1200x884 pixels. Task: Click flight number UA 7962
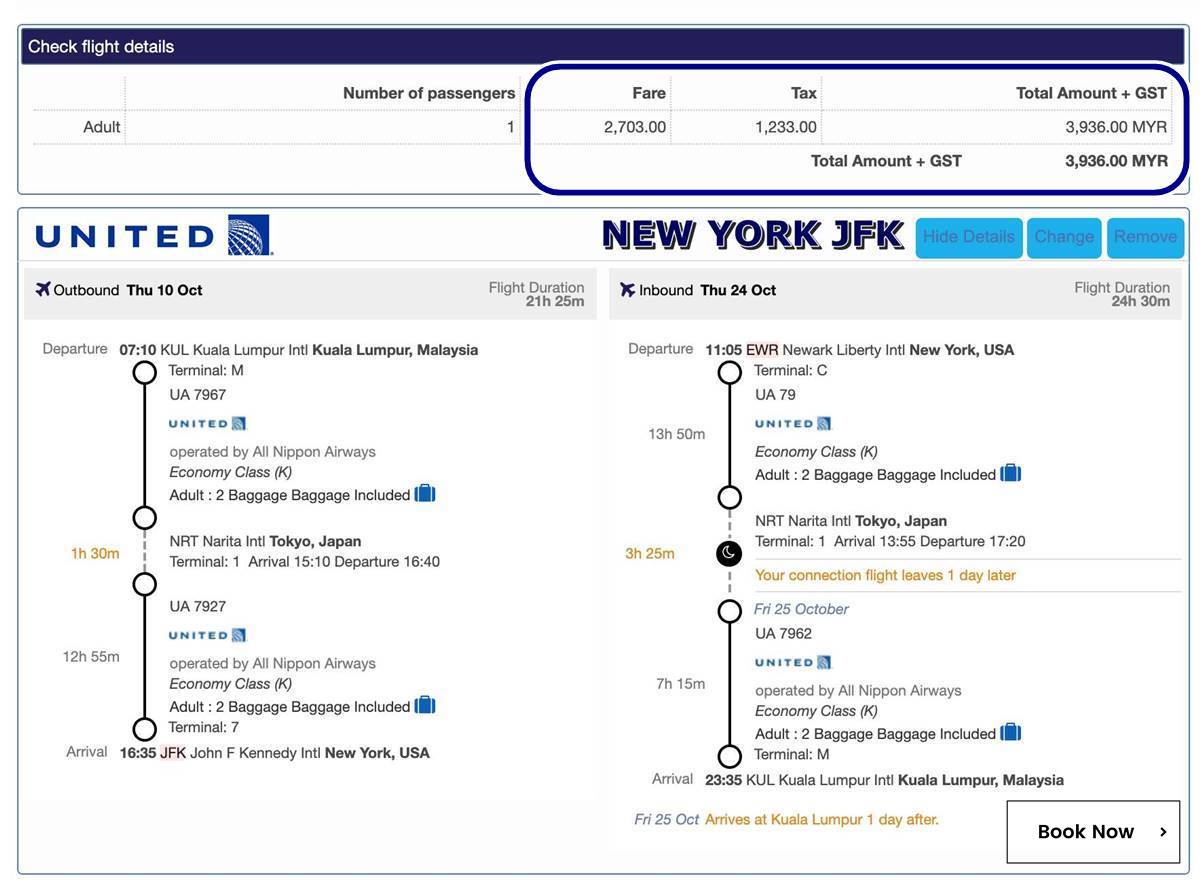tap(783, 633)
